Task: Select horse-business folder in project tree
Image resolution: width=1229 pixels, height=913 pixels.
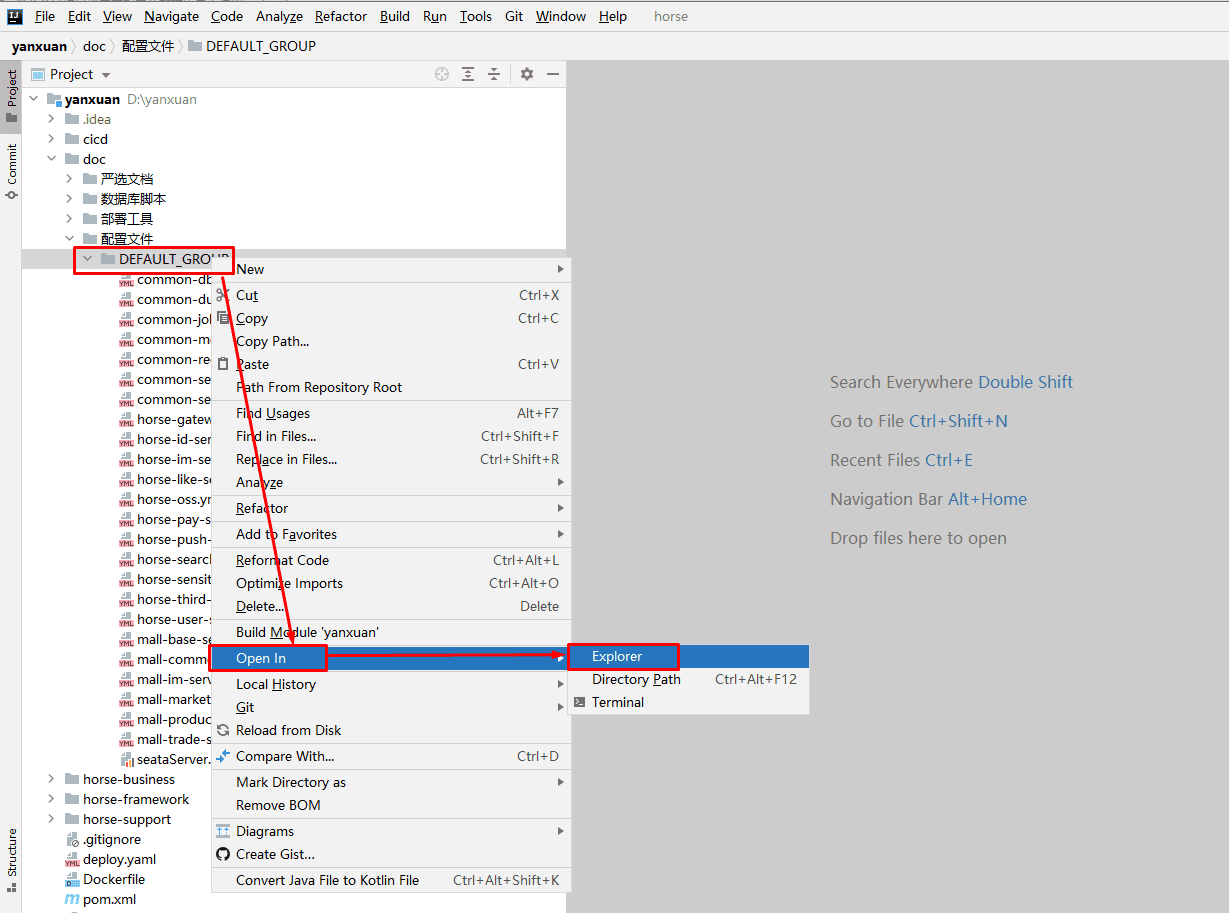Action: 129,779
